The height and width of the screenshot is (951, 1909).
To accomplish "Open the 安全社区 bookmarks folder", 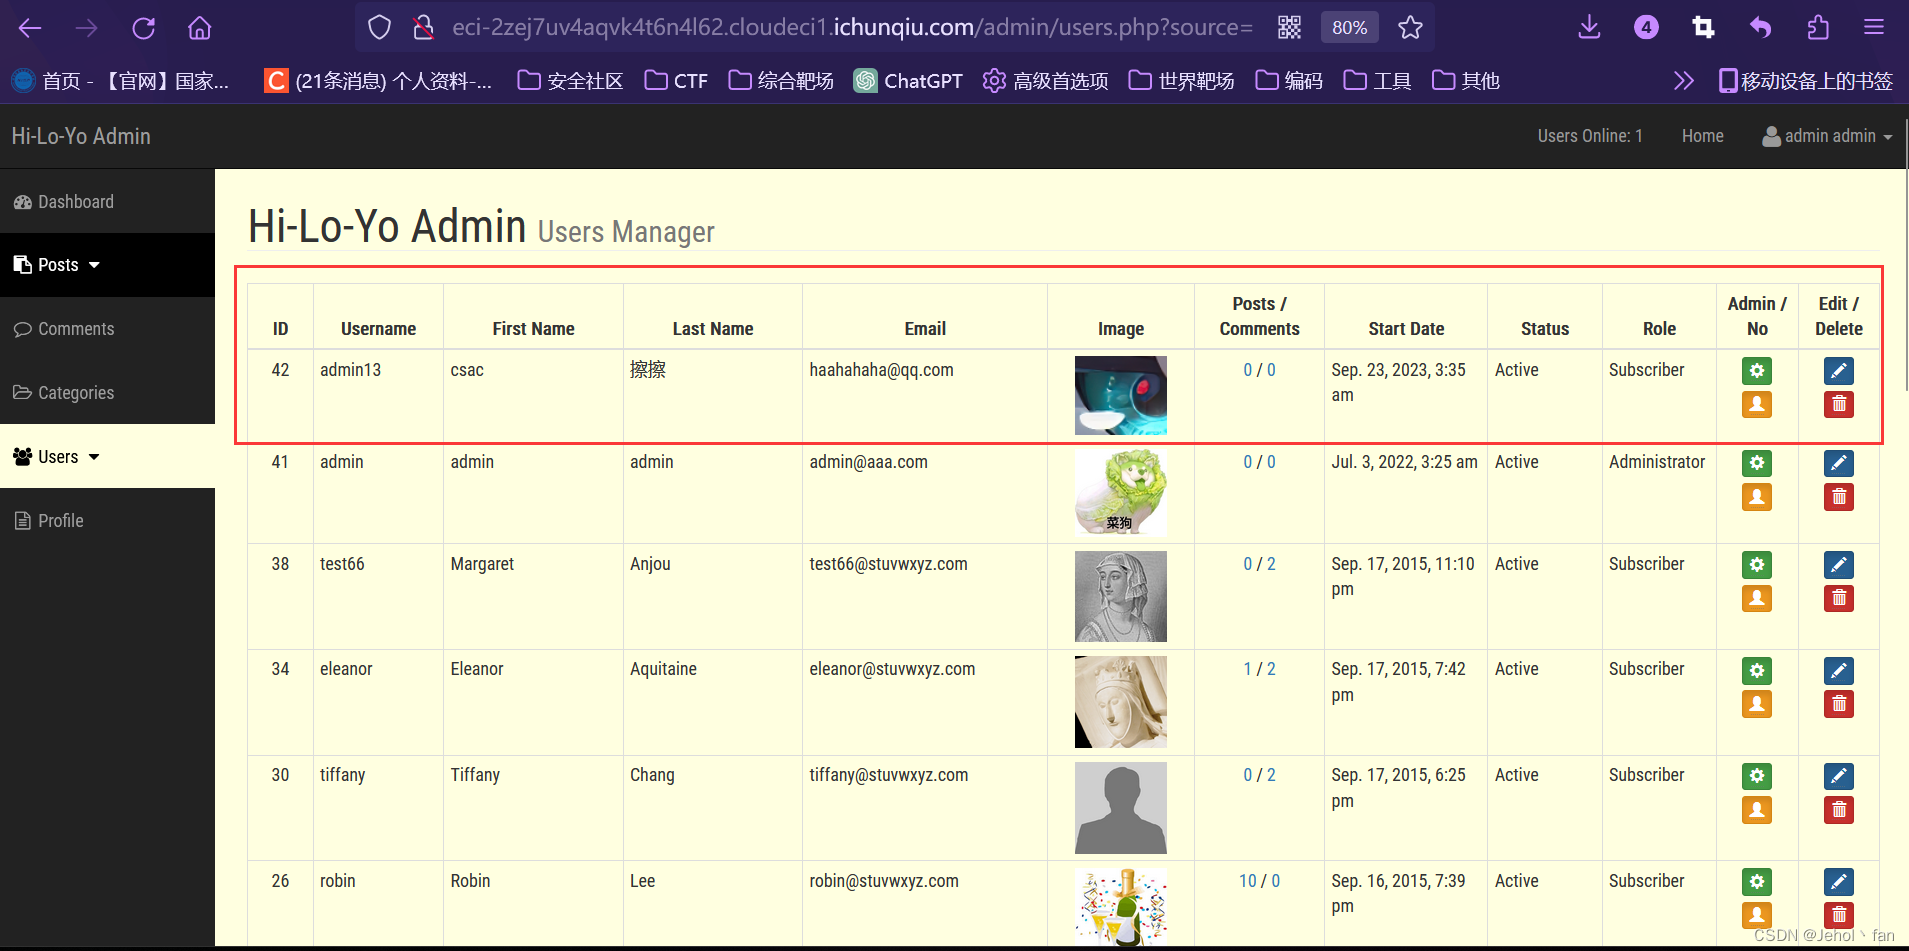I will 570,81.
